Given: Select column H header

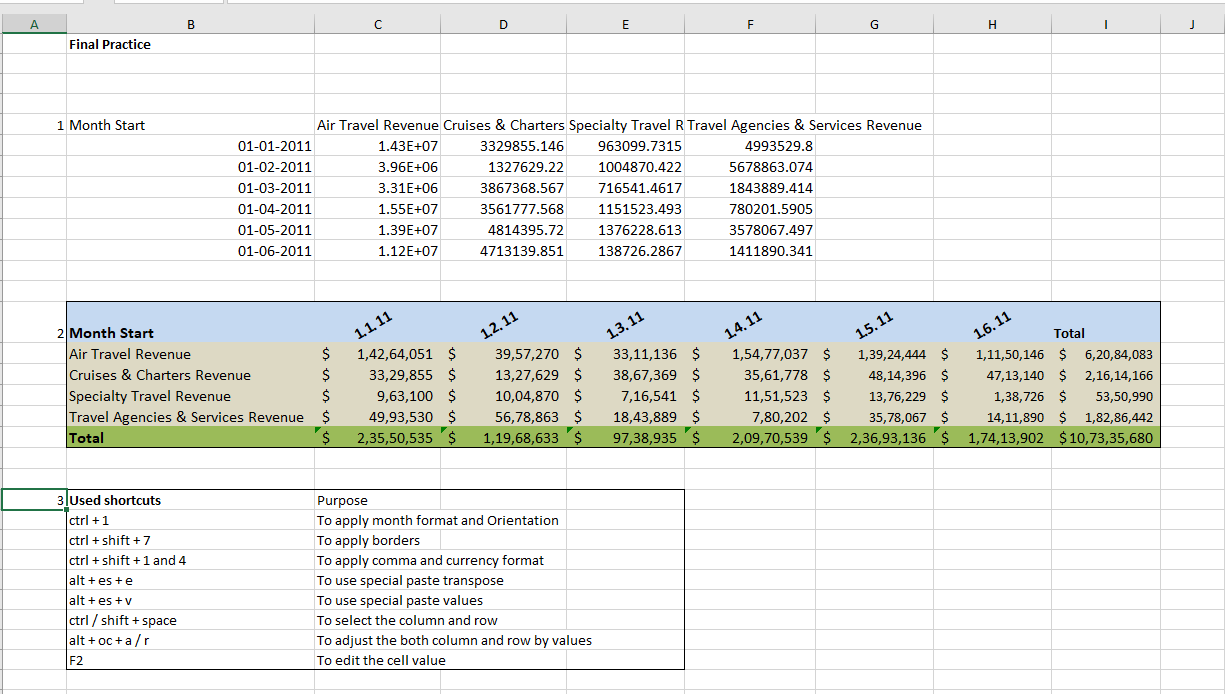Looking at the screenshot, I should (992, 26).
